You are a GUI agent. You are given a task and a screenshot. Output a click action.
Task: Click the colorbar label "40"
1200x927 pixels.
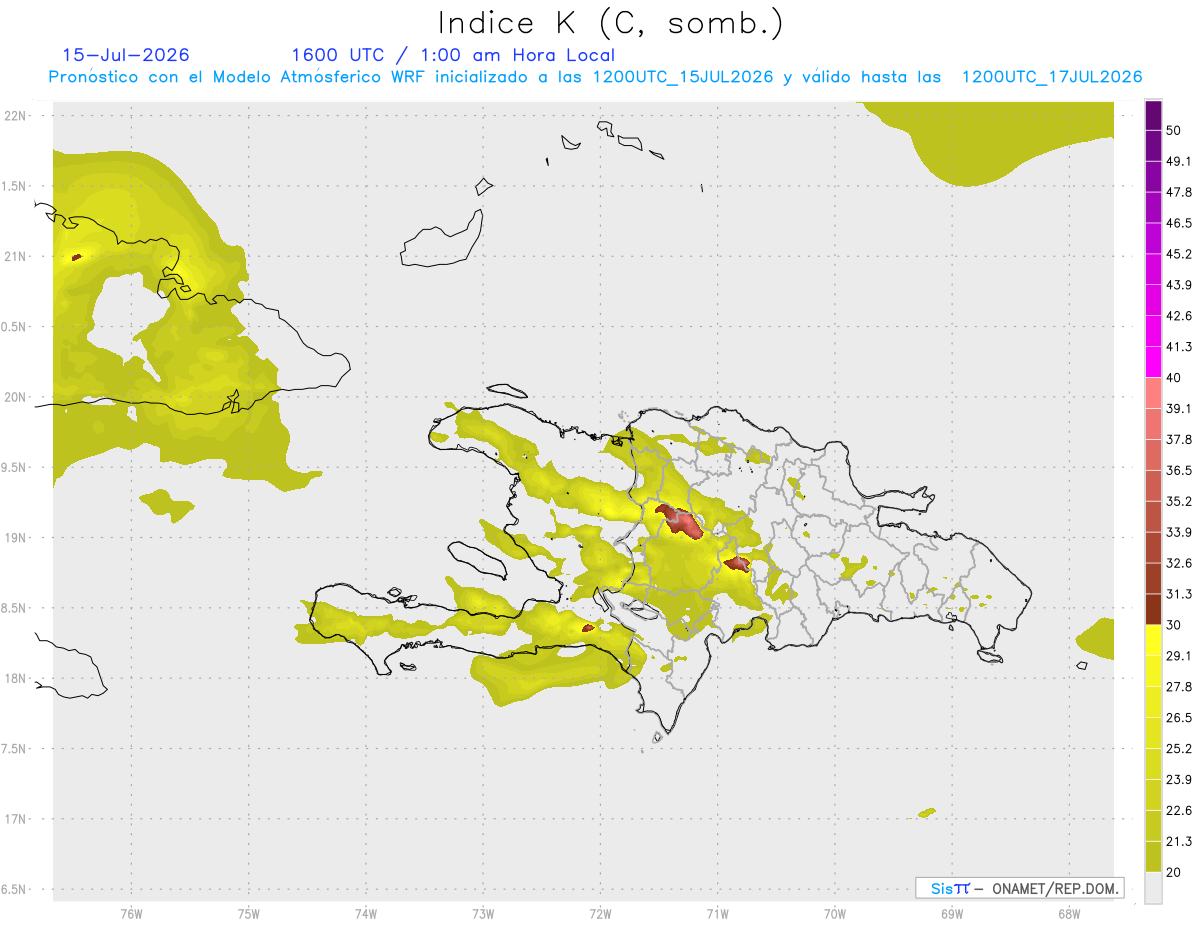point(1174,378)
